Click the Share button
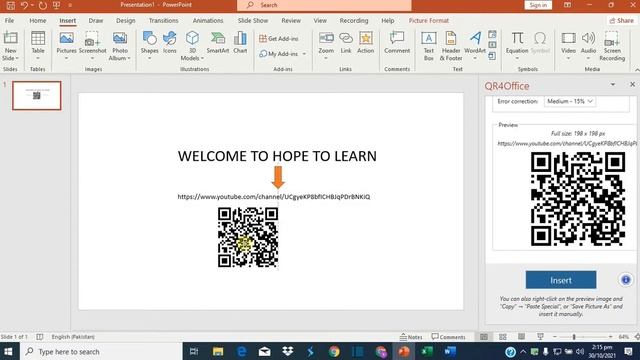This screenshot has height=360, width=640. (621, 20)
